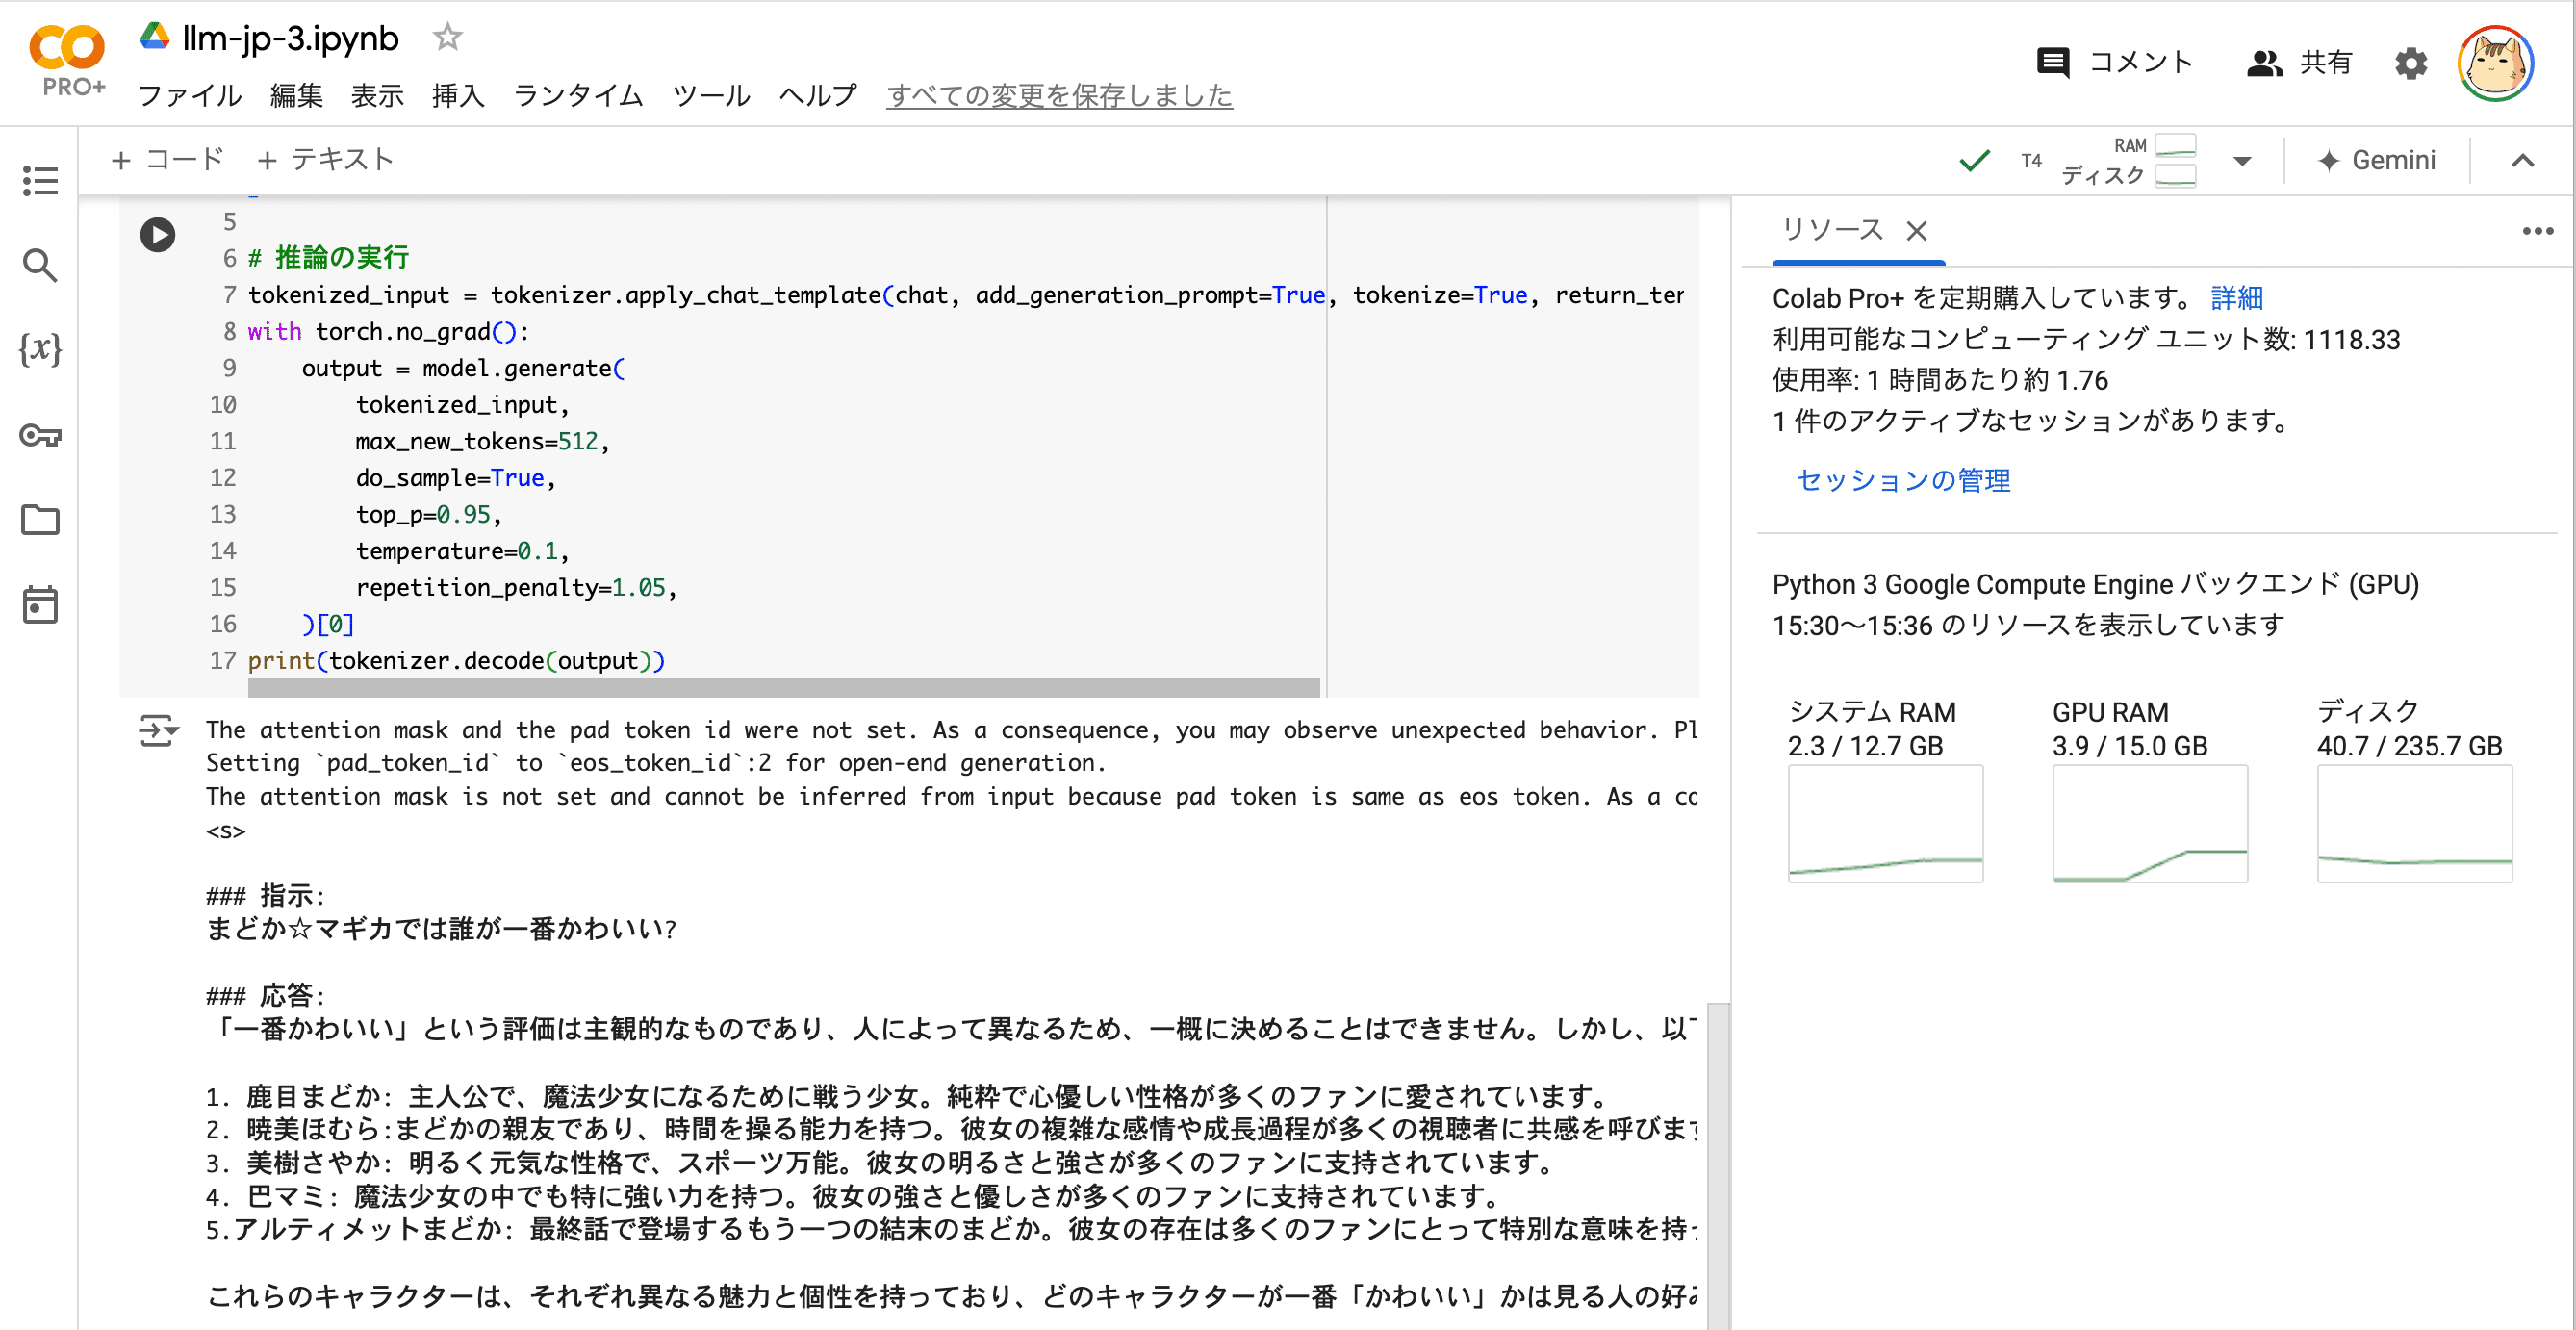Open the table of contents sidebar
Image resolution: width=2576 pixels, height=1330 pixels.
[40, 182]
